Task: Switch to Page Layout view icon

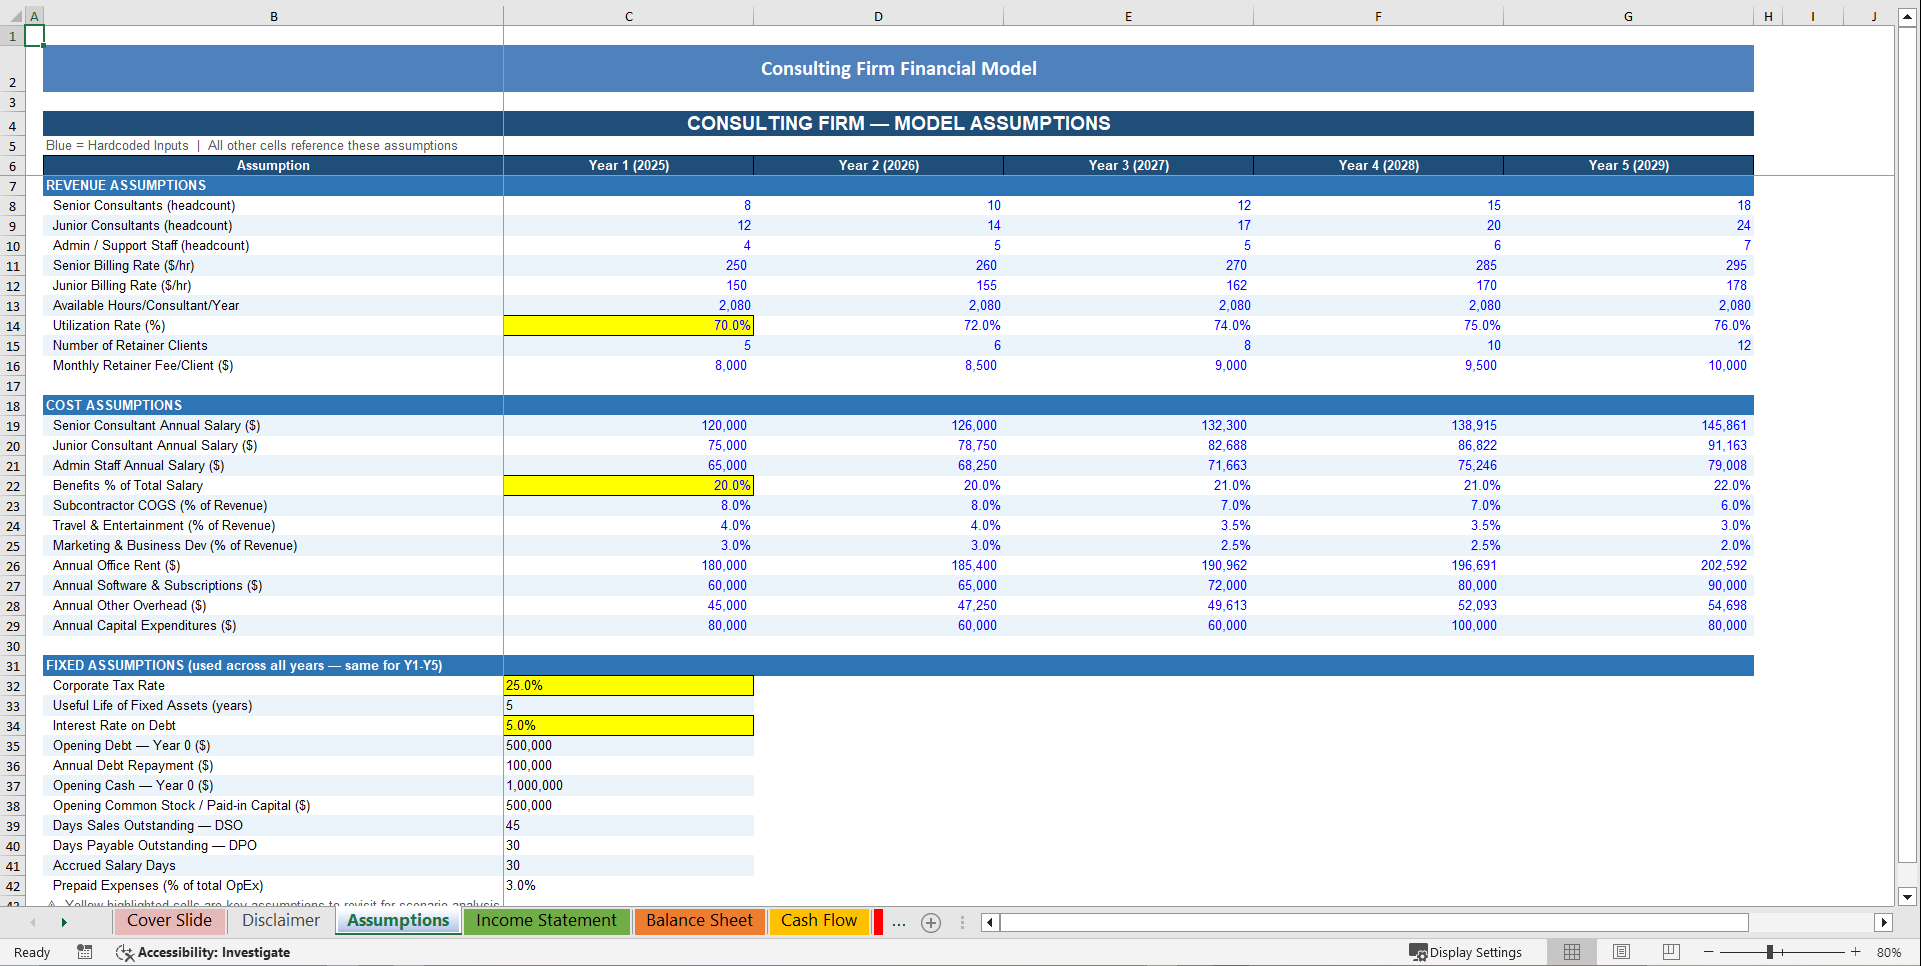Action: point(1621,952)
